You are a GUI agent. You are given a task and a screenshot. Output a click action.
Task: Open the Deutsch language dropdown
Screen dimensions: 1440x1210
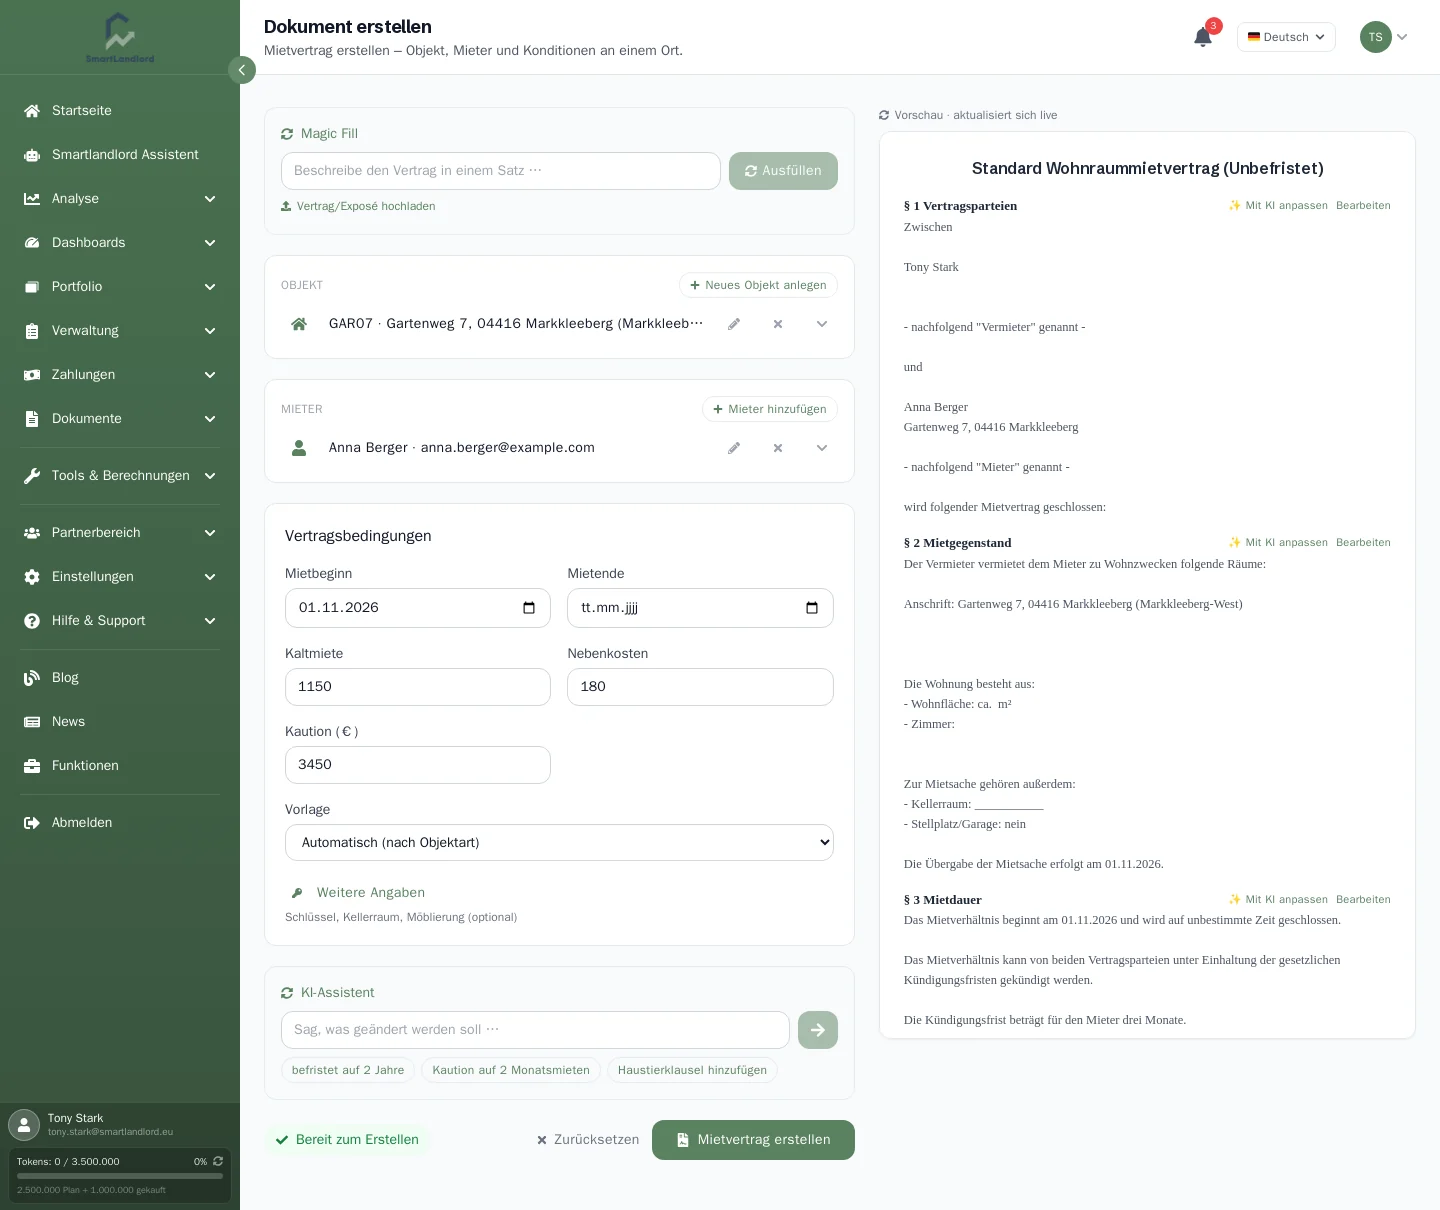[1286, 37]
